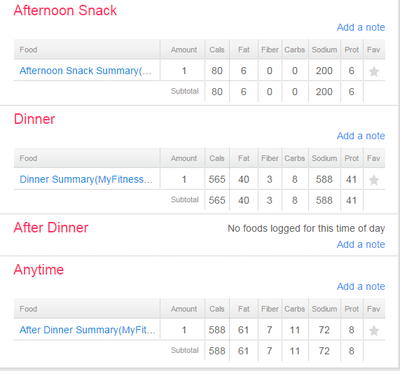Add a note to Afternoon Snack

pyautogui.click(x=361, y=27)
